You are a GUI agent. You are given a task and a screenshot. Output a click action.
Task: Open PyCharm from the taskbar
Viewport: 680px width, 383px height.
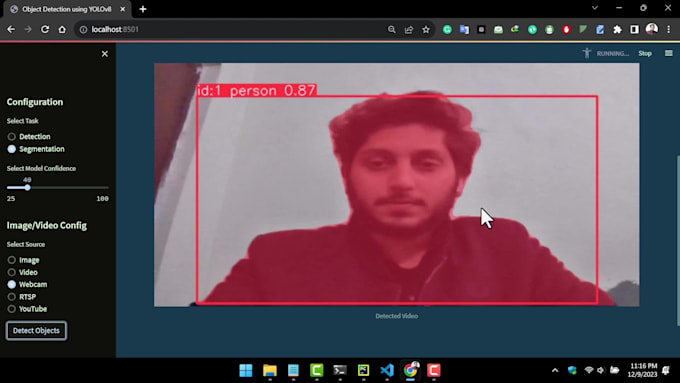click(x=363, y=370)
